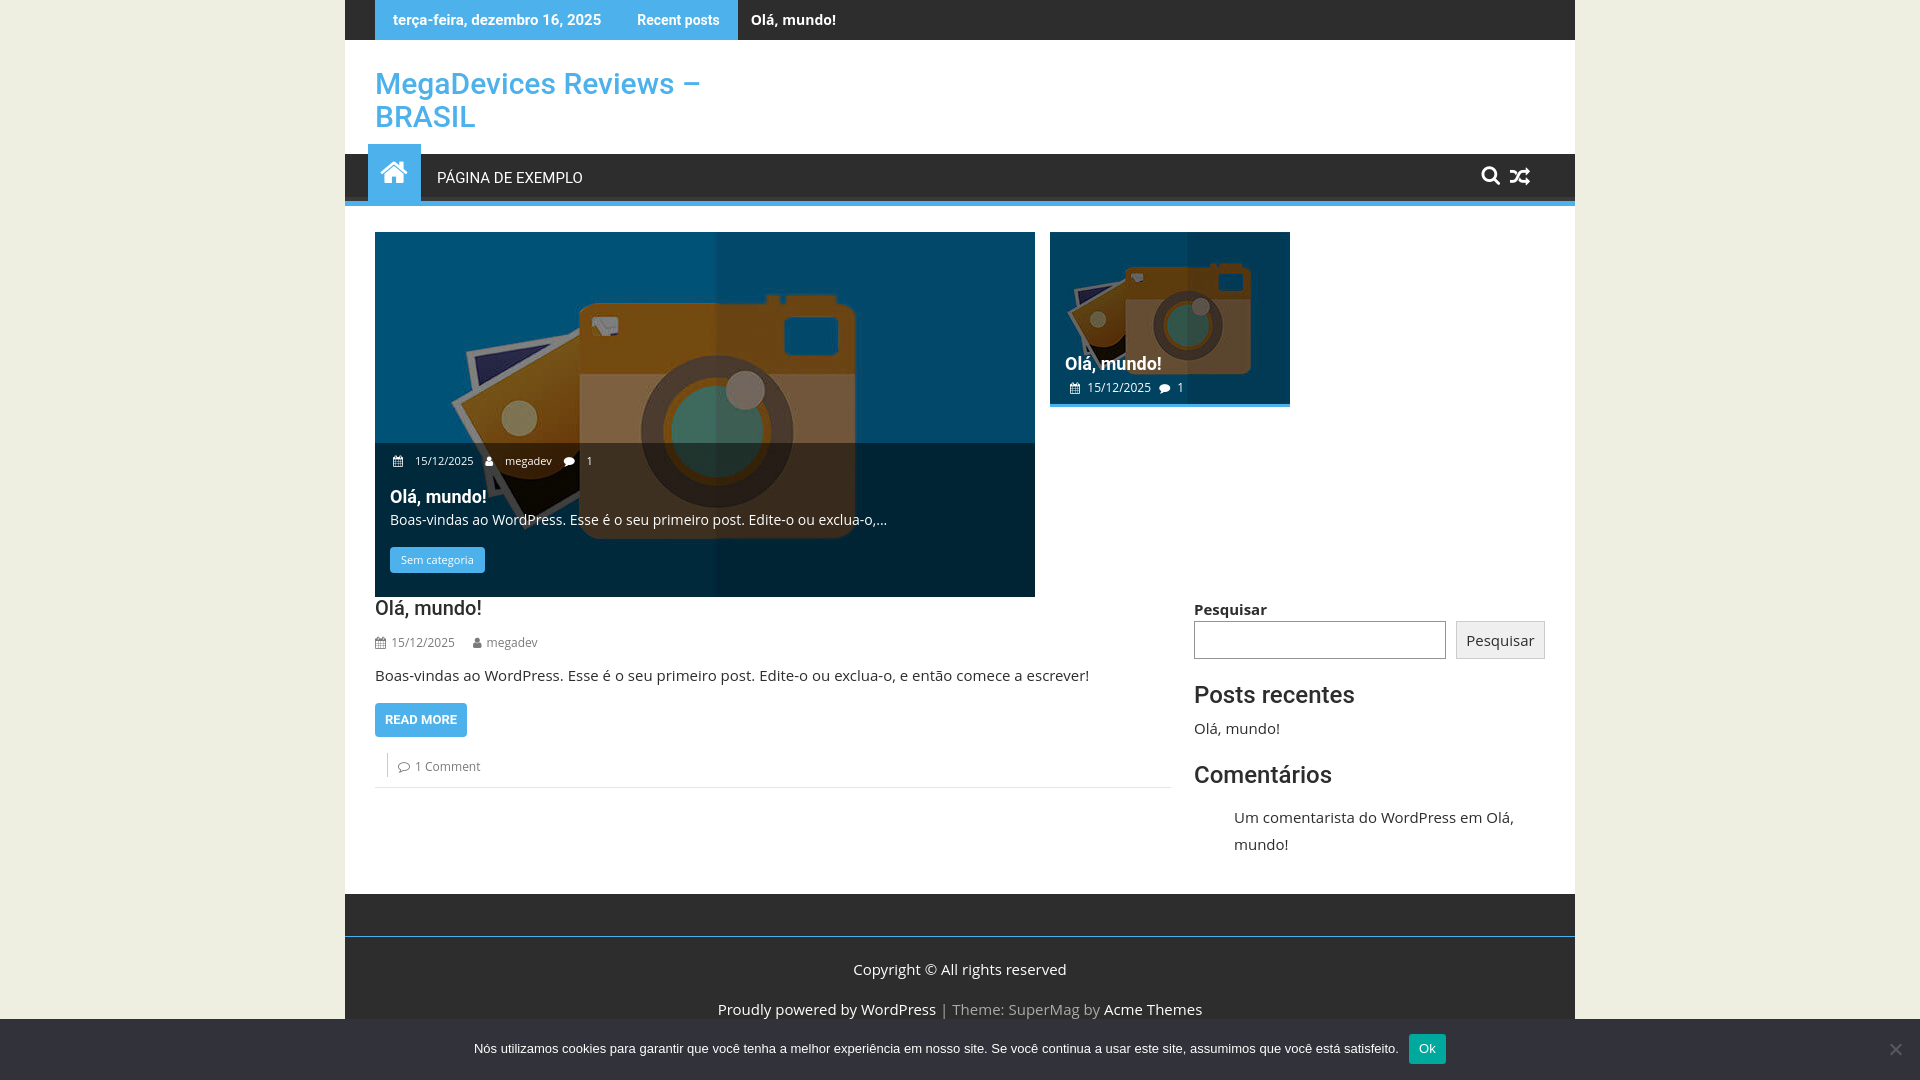The height and width of the screenshot is (1080, 1920).
Task: Open Proudly powered by WordPress link
Action: pos(827,1010)
